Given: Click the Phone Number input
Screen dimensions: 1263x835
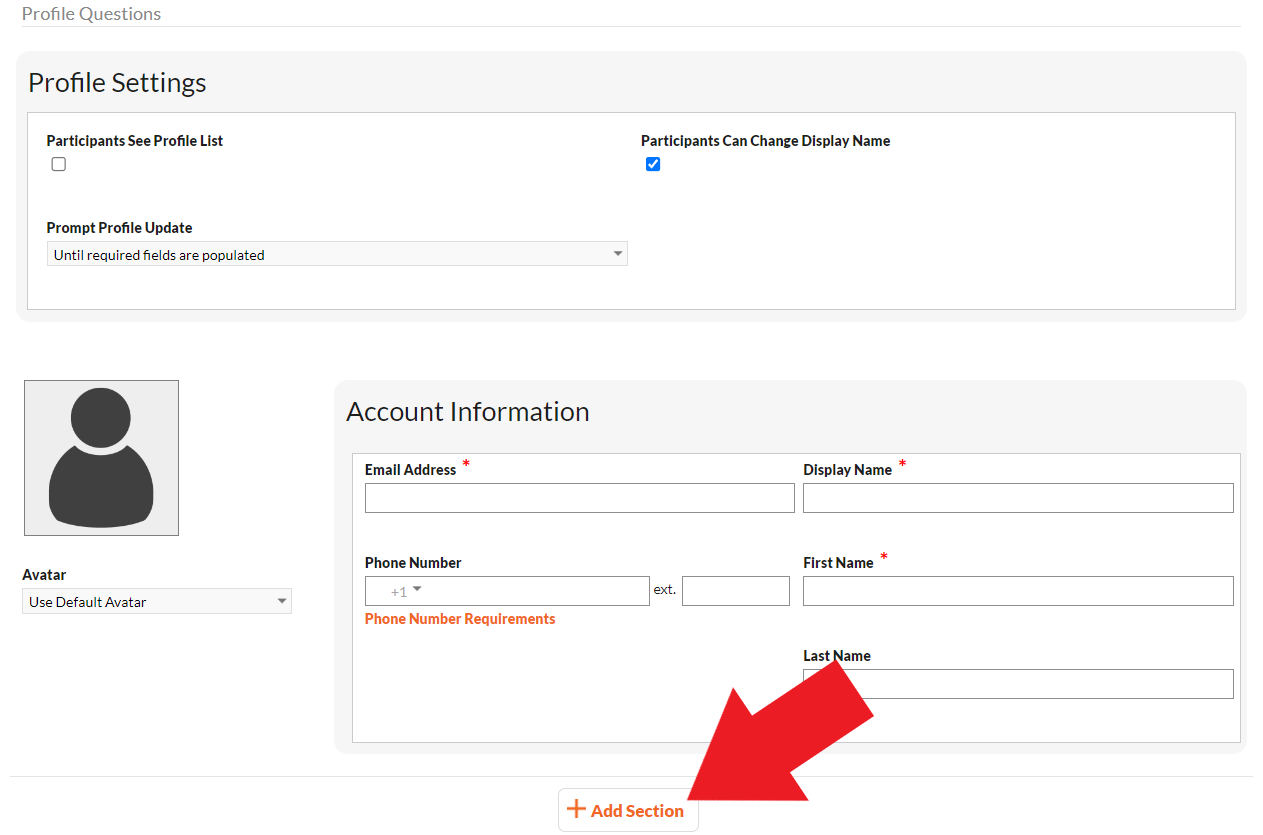Looking at the screenshot, I should (507, 591).
